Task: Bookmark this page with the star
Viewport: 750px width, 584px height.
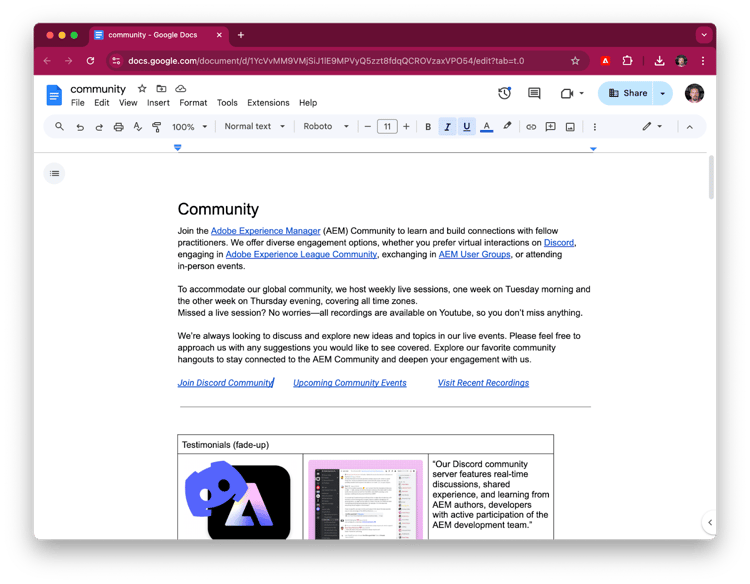Action: (x=575, y=61)
